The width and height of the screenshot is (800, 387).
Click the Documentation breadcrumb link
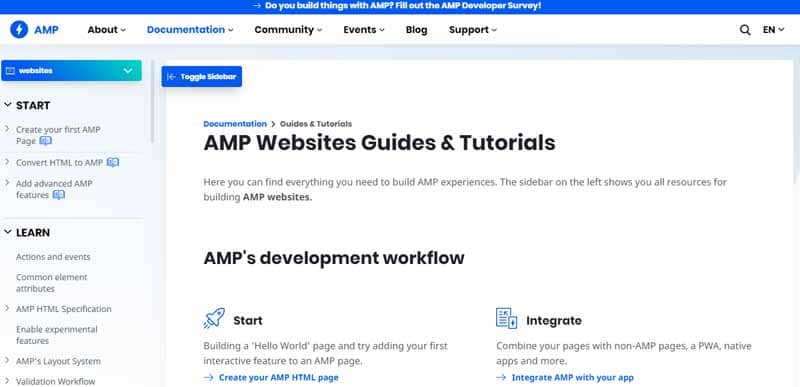coord(235,124)
